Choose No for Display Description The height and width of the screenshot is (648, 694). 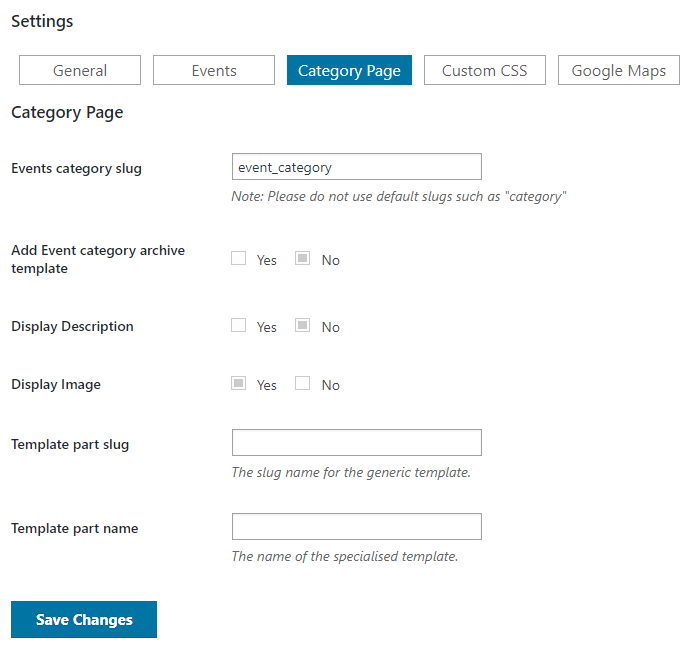(x=302, y=325)
